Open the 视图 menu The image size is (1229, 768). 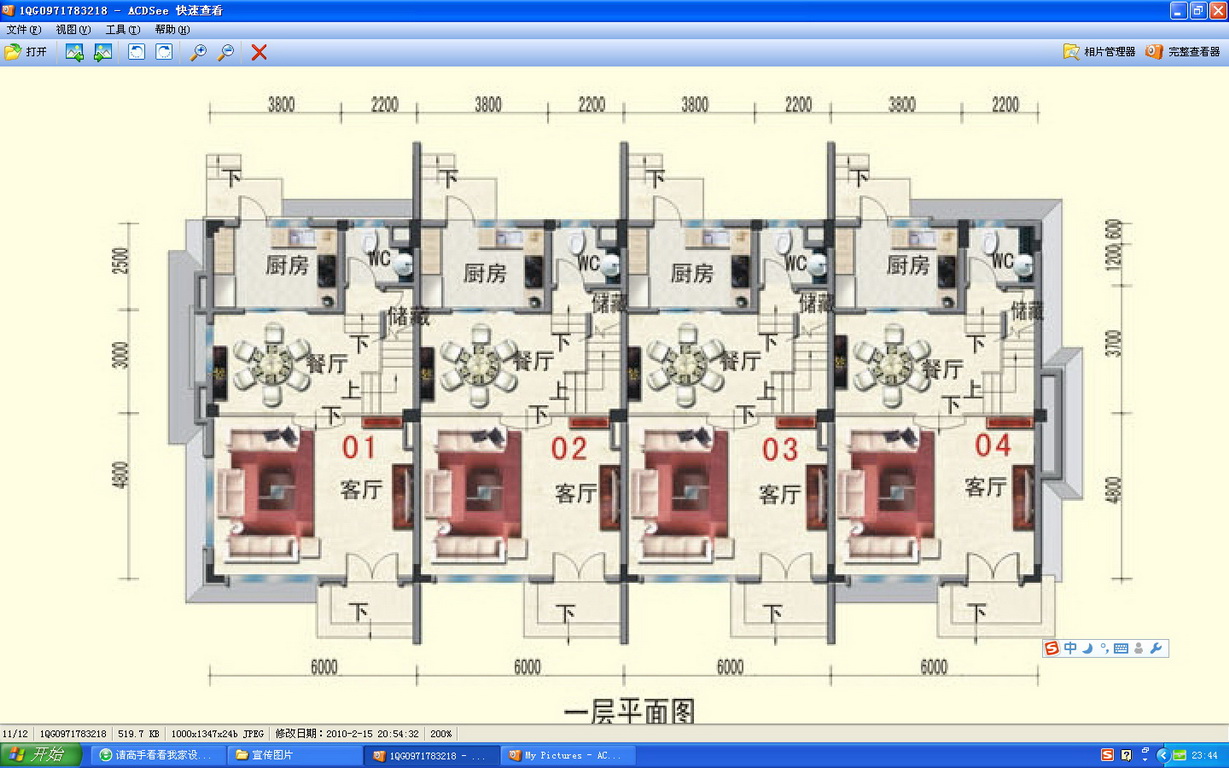[73, 30]
